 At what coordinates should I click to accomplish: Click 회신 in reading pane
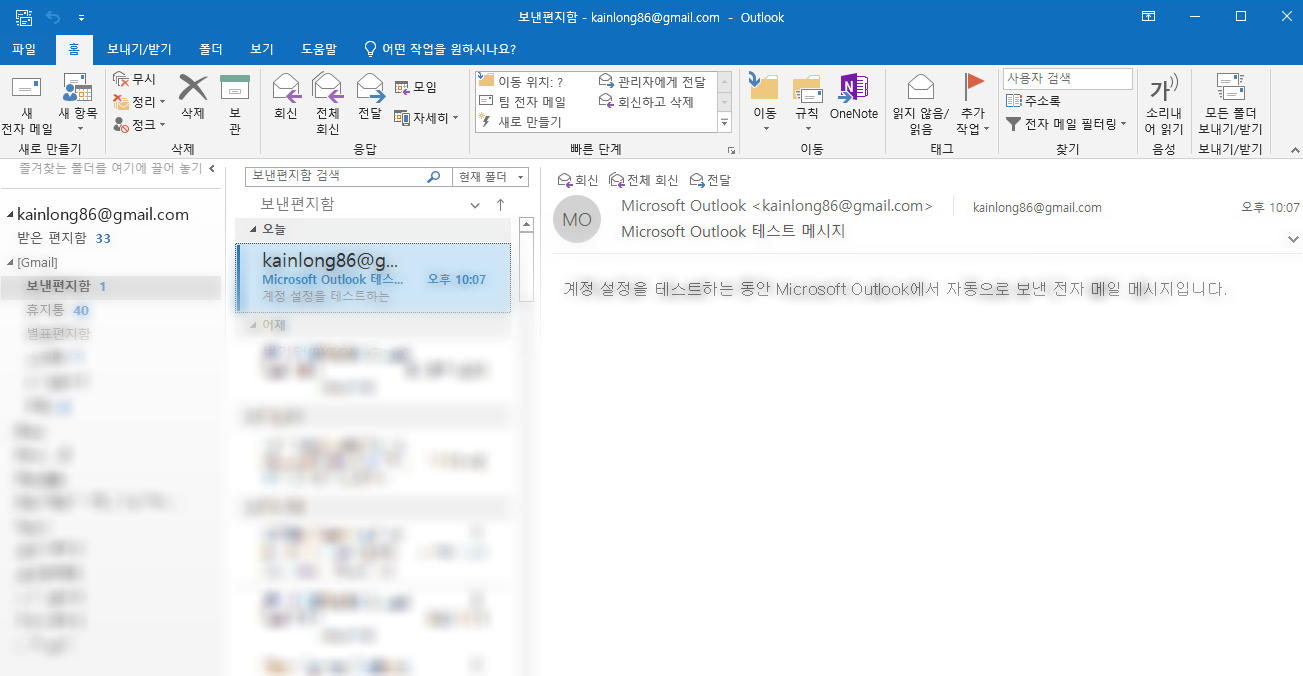click(x=578, y=180)
